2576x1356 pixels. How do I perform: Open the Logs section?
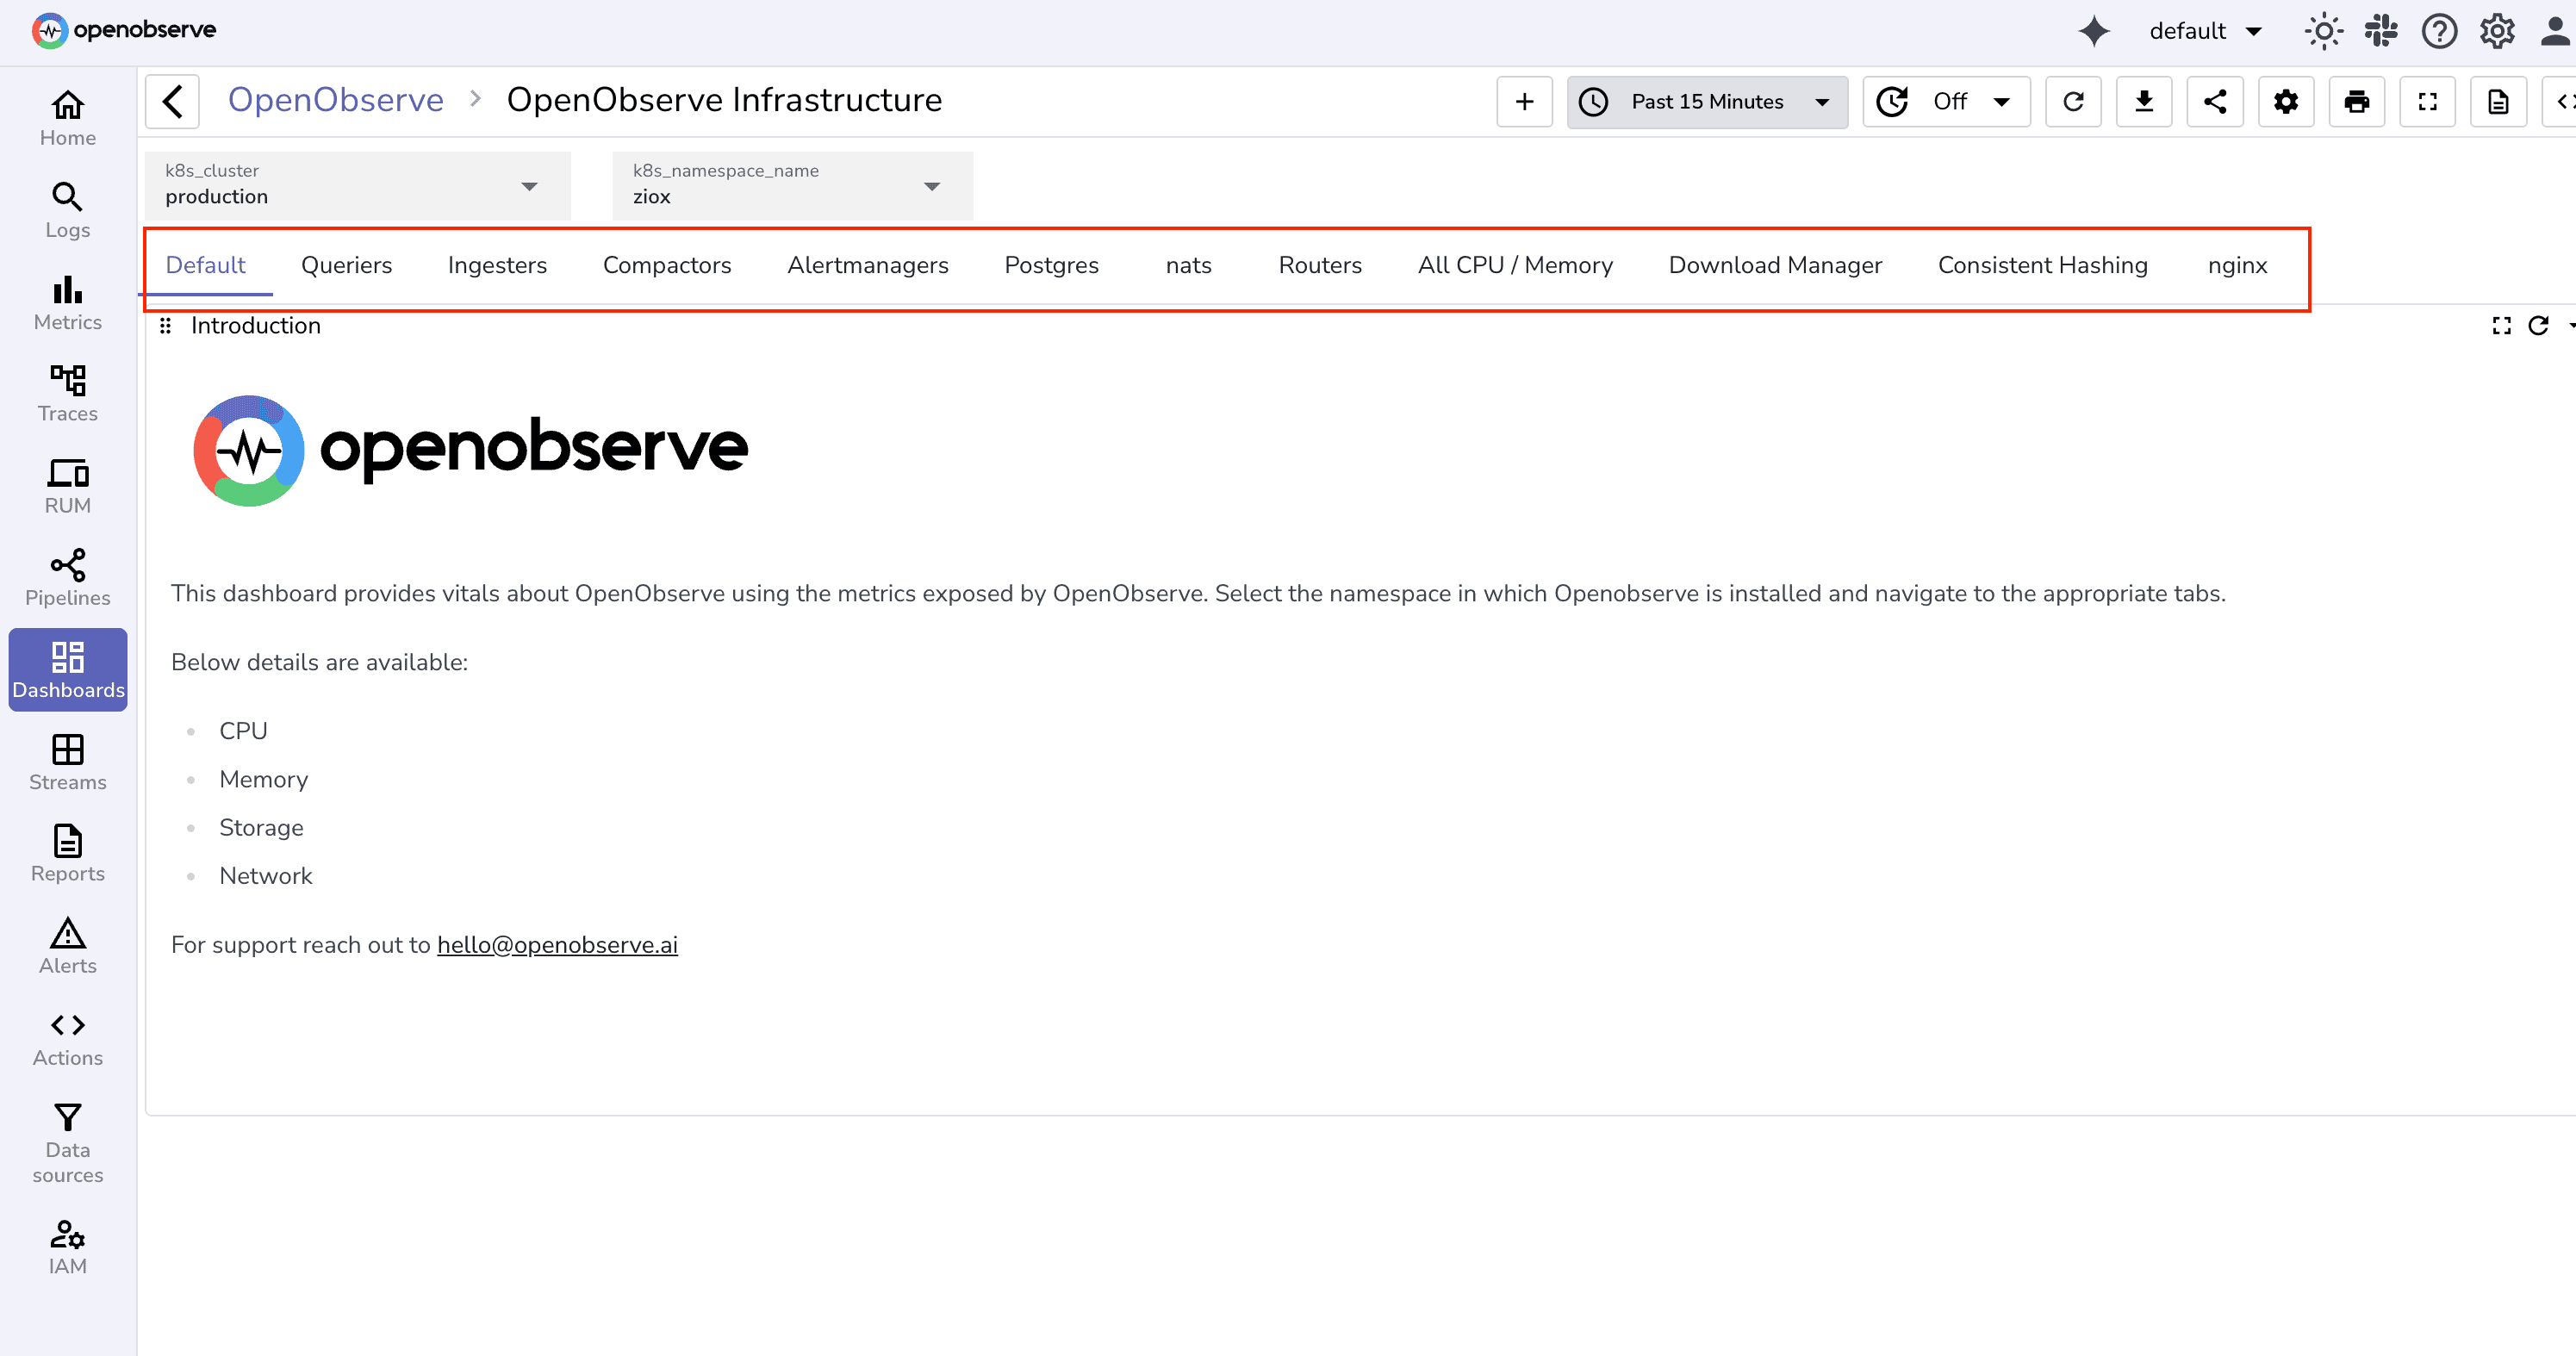(x=67, y=210)
